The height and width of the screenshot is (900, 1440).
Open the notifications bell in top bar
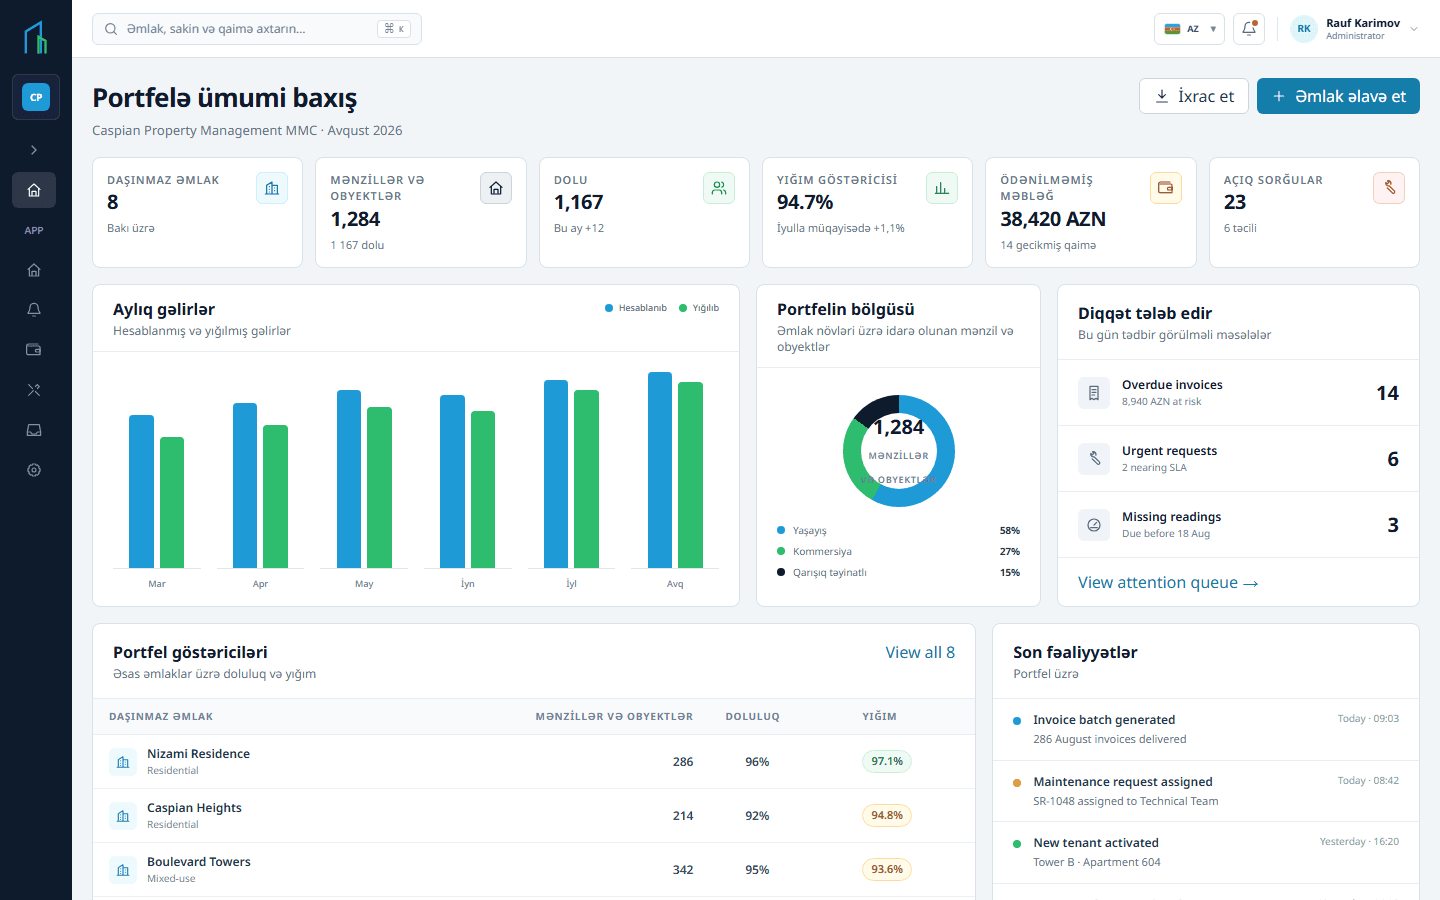pyautogui.click(x=1249, y=29)
